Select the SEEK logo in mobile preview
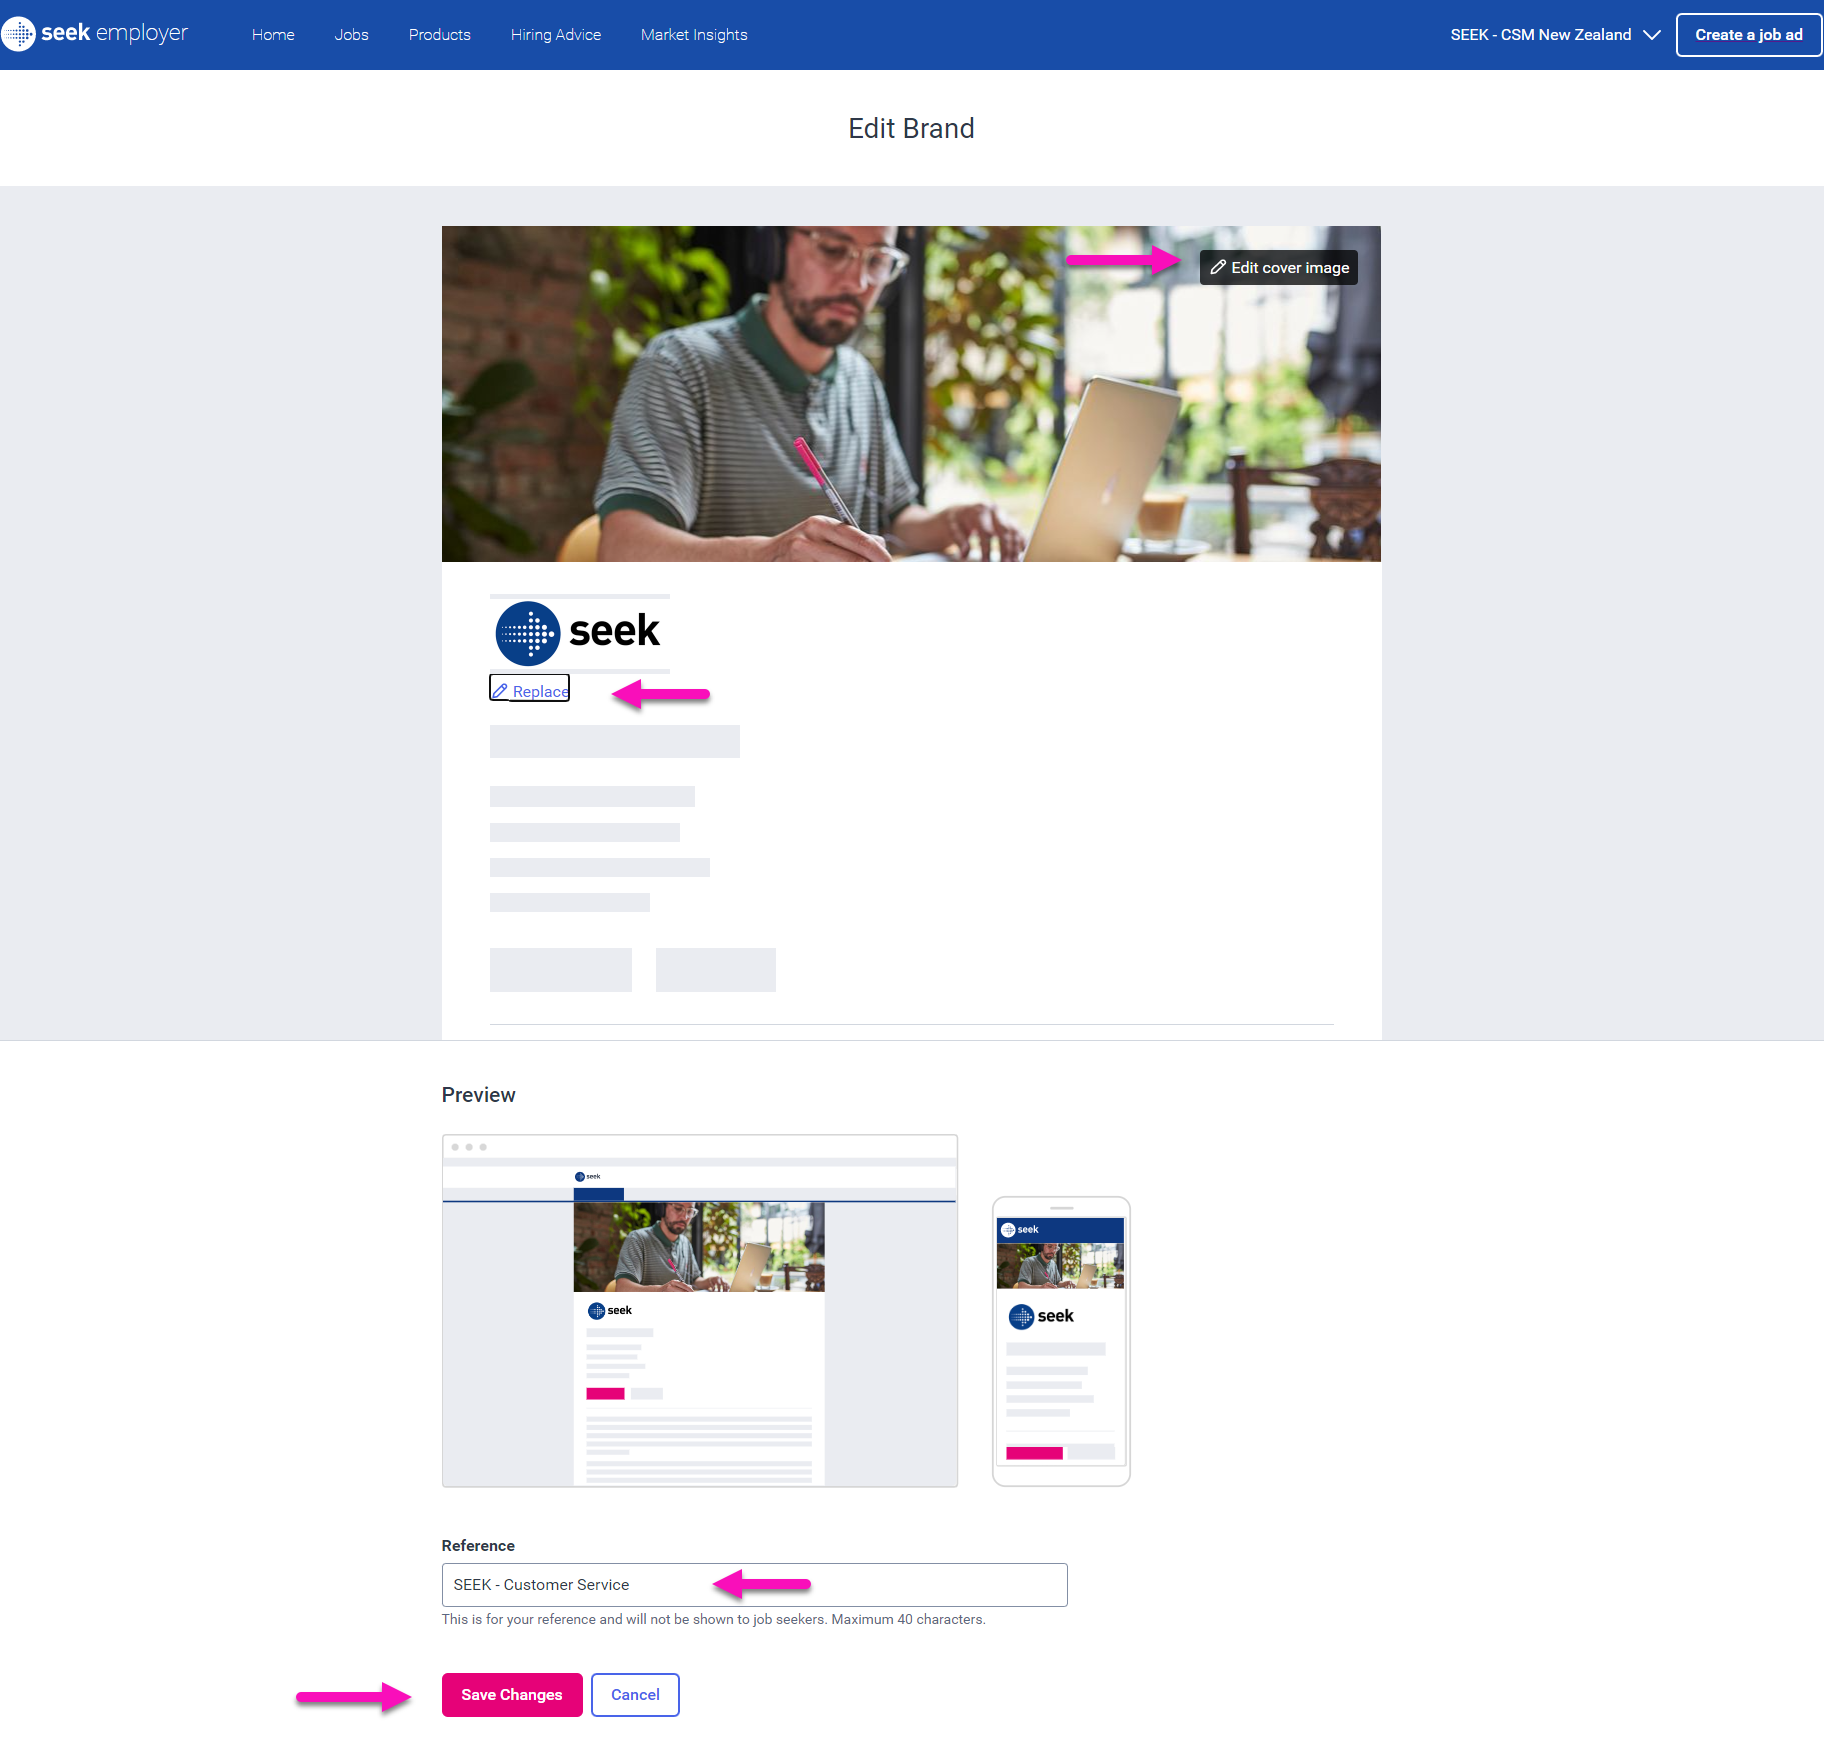The height and width of the screenshot is (1746, 1824). click(1022, 1317)
